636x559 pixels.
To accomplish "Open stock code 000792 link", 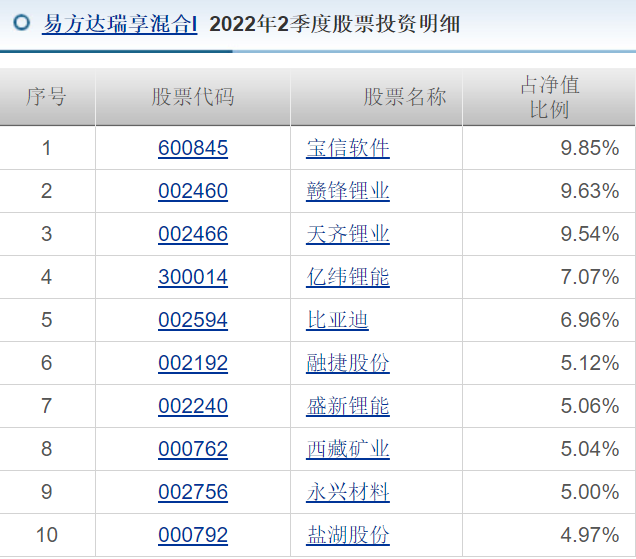I will coord(193,535).
